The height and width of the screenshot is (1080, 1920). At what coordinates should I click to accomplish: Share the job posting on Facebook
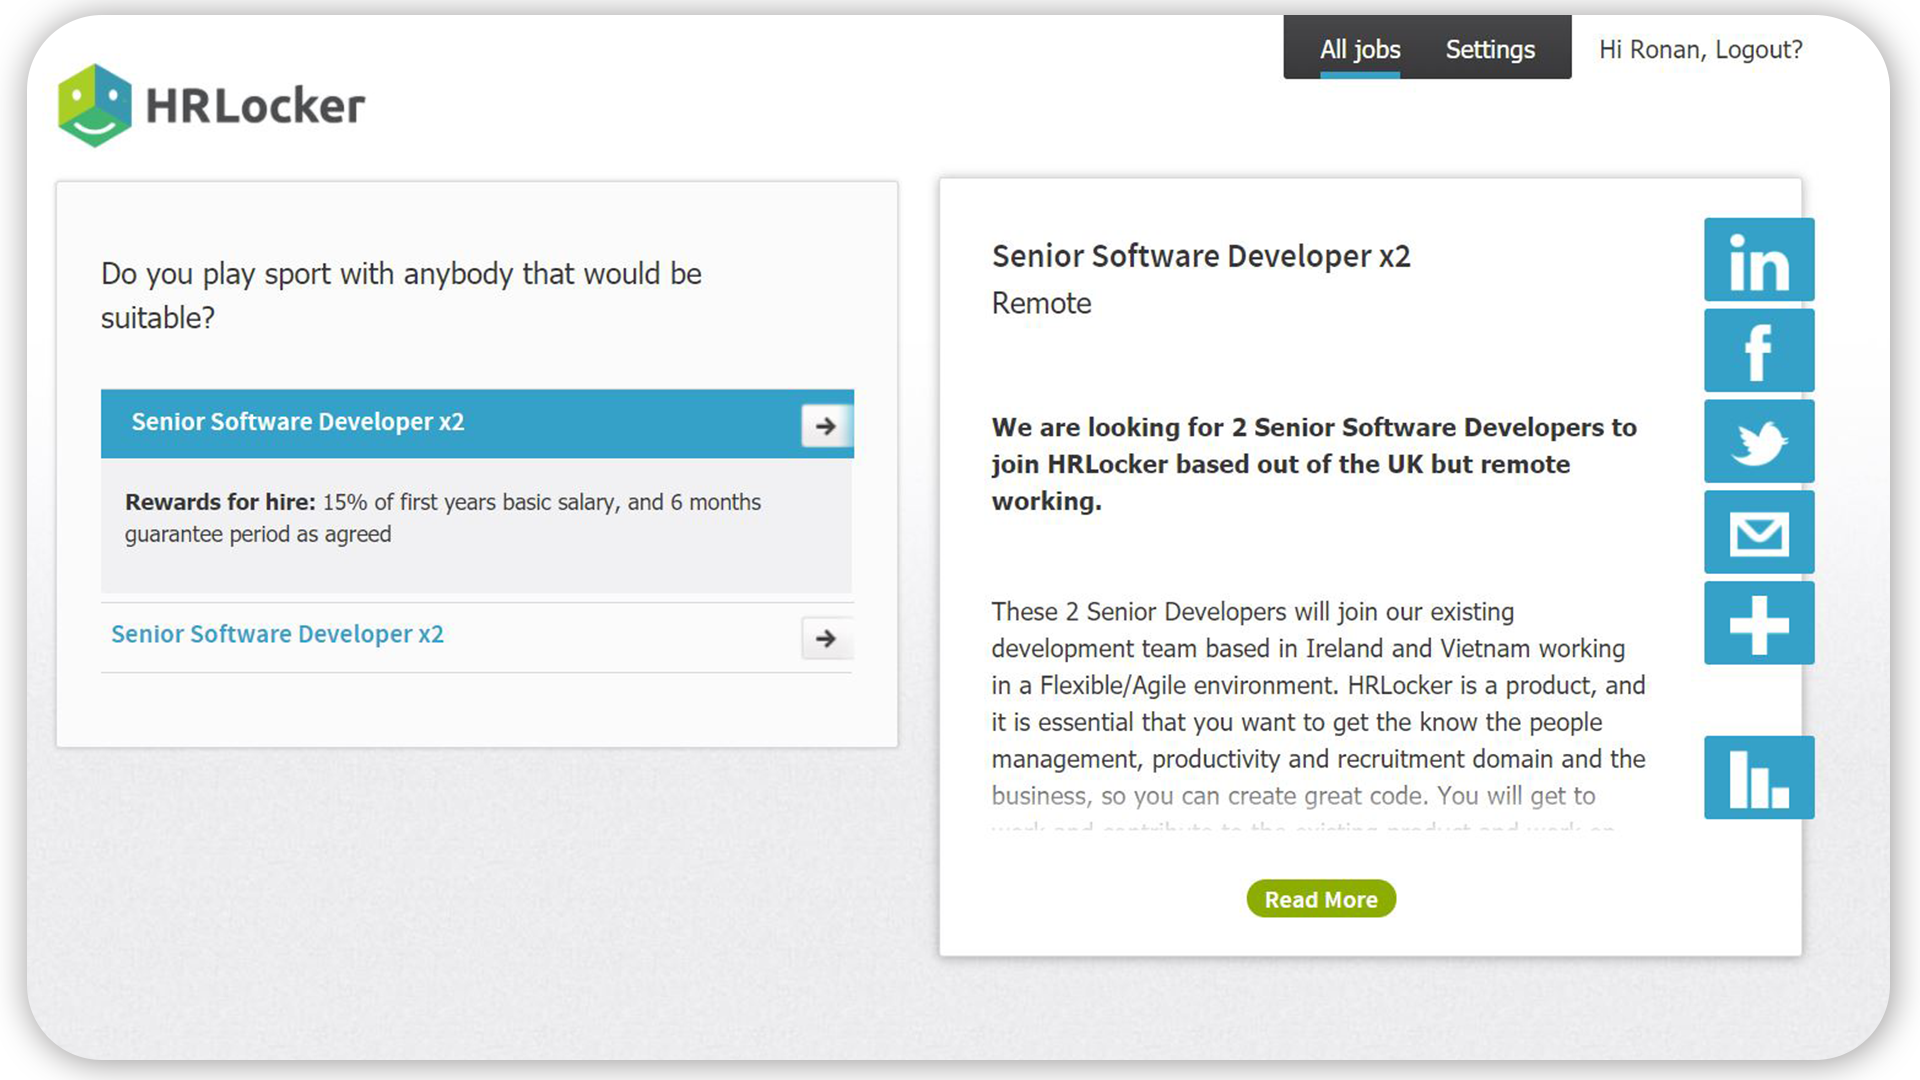(x=1758, y=350)
